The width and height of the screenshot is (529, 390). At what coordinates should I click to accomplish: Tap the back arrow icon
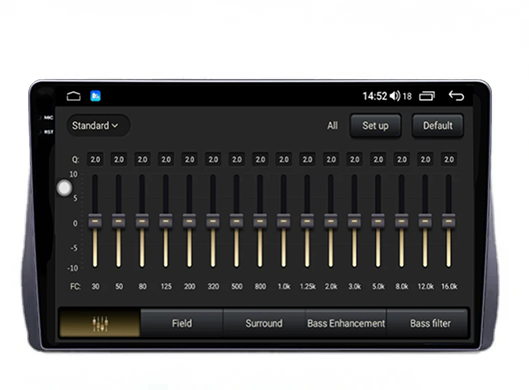point(456,96)
